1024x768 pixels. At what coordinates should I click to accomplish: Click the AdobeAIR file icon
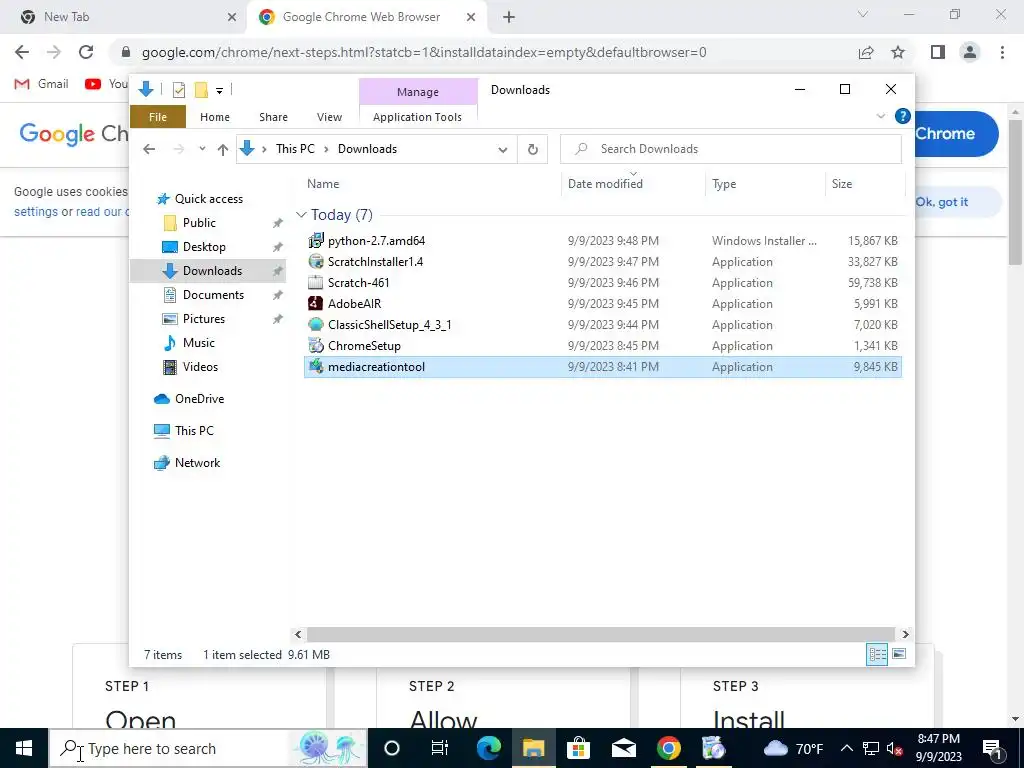pos(316,303)
